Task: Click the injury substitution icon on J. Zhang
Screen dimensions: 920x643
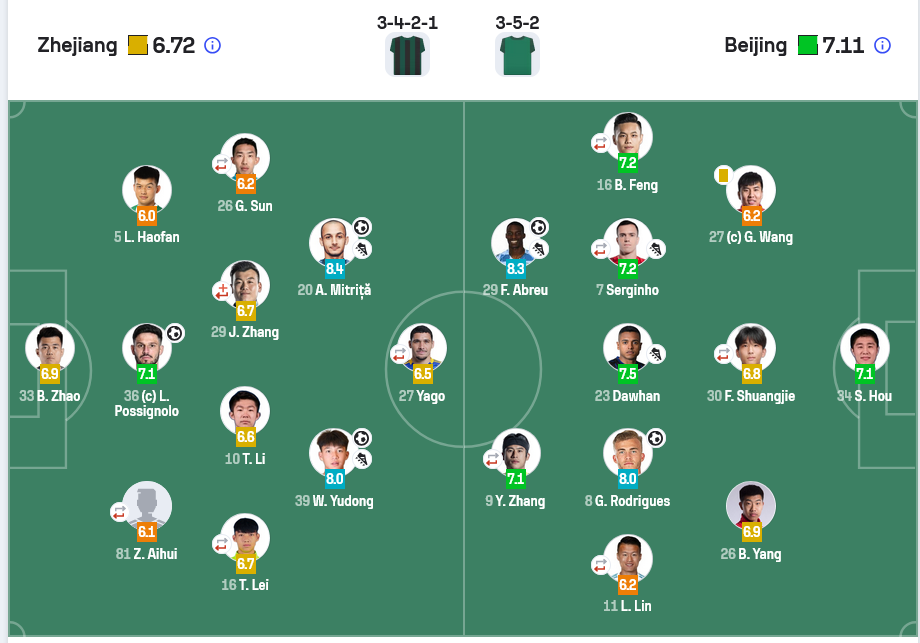Action: [x=221, y=291]
